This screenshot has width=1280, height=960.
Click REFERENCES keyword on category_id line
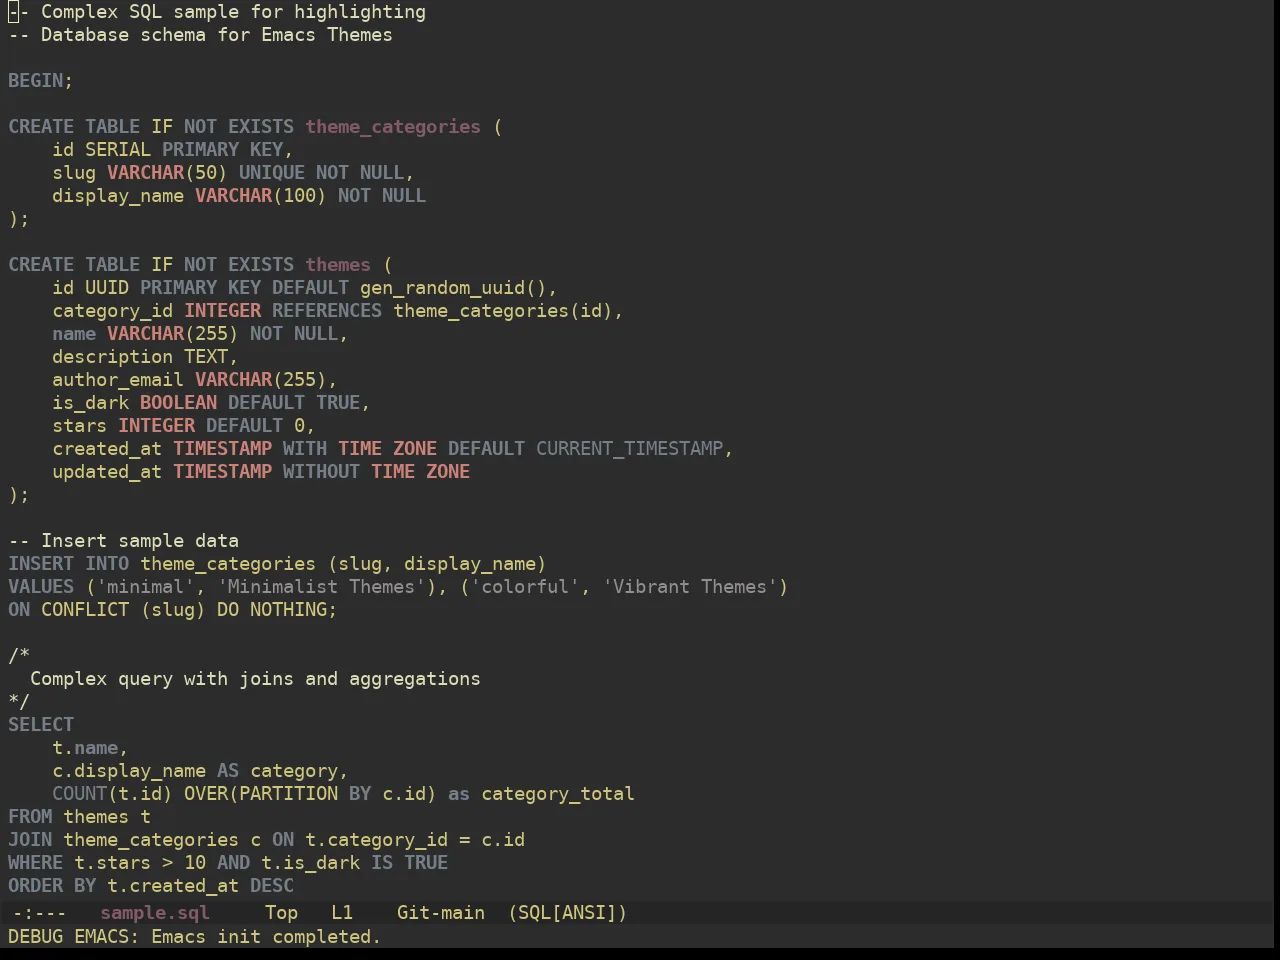[x=327, y=311]
